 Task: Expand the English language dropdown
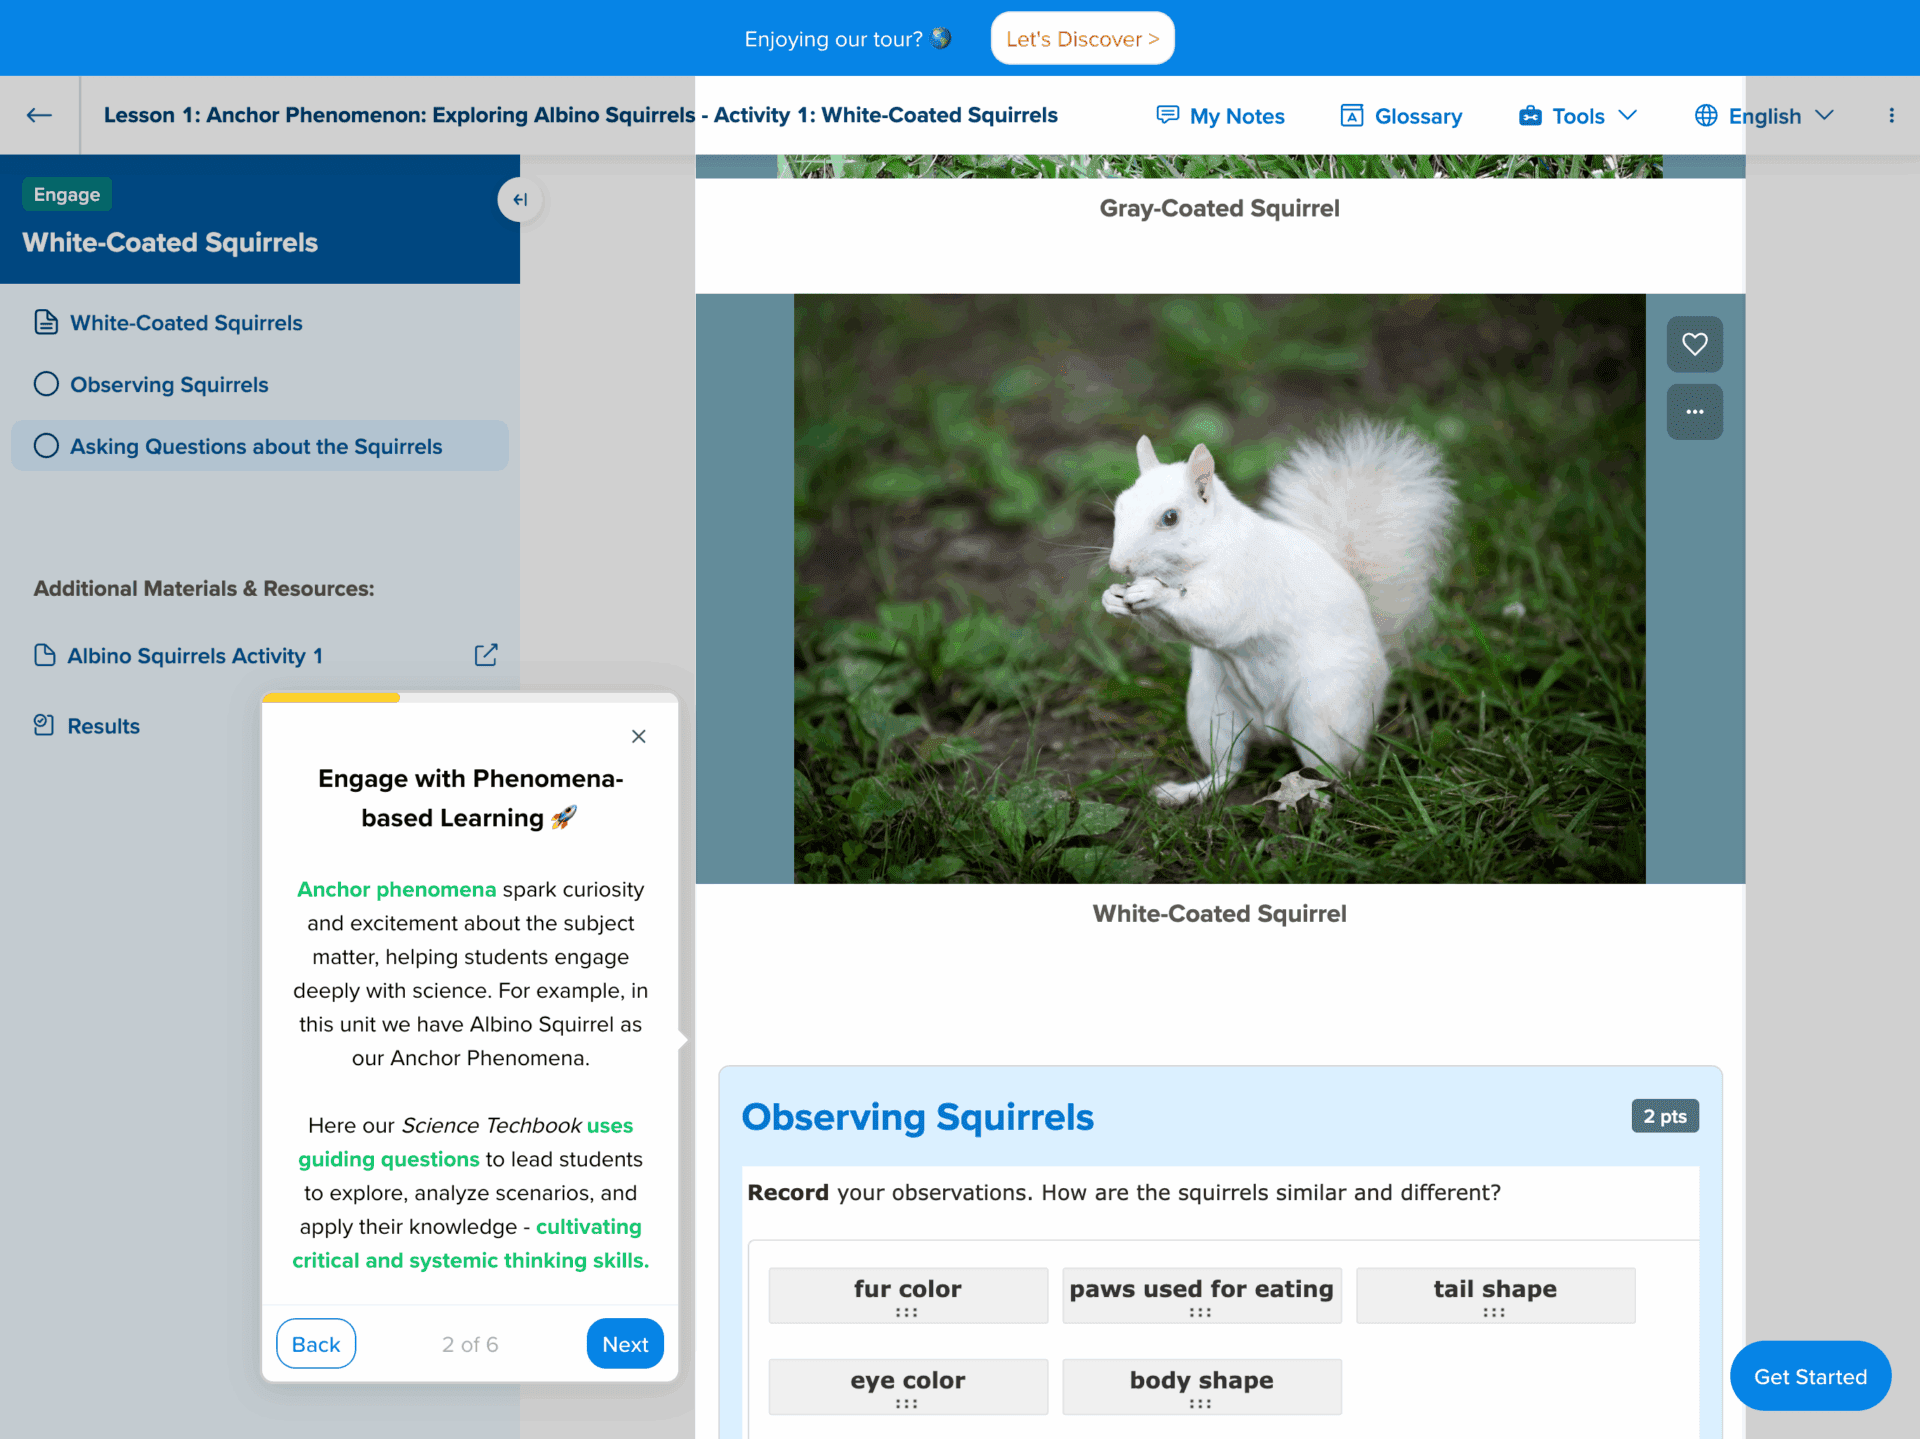[1764, 116]
